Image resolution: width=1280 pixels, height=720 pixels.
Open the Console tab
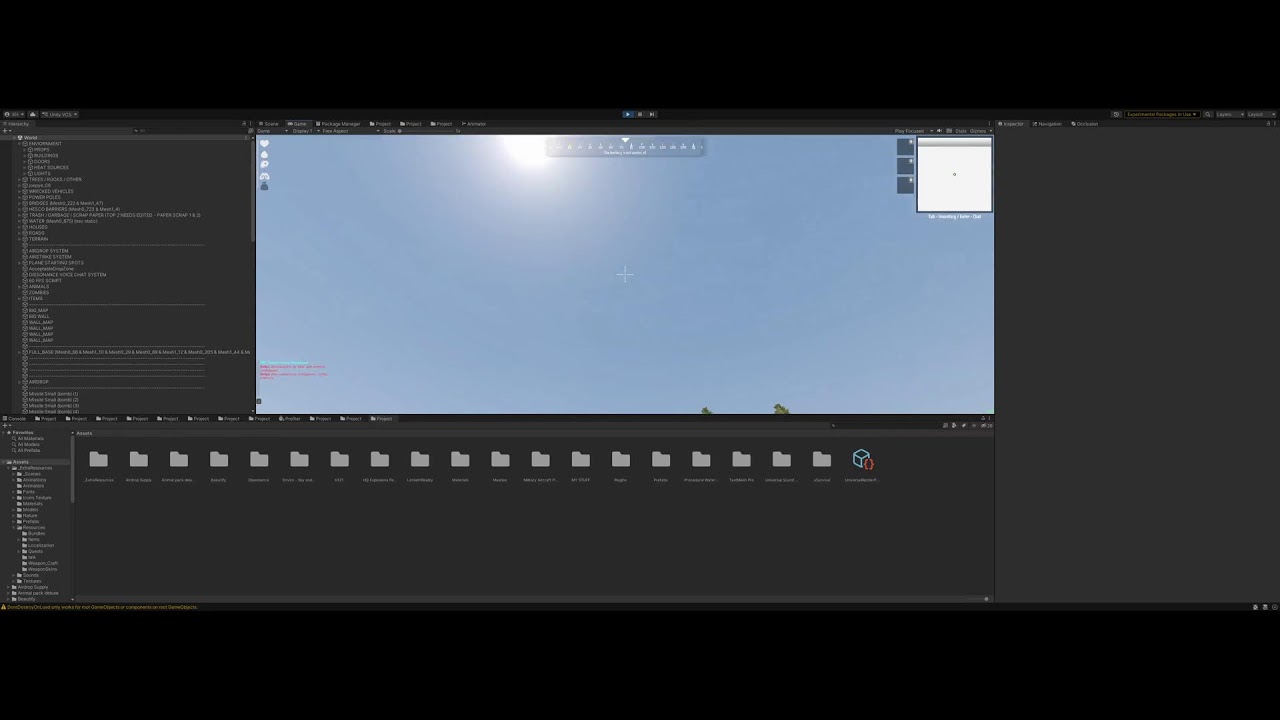click(x=15, y=418)
